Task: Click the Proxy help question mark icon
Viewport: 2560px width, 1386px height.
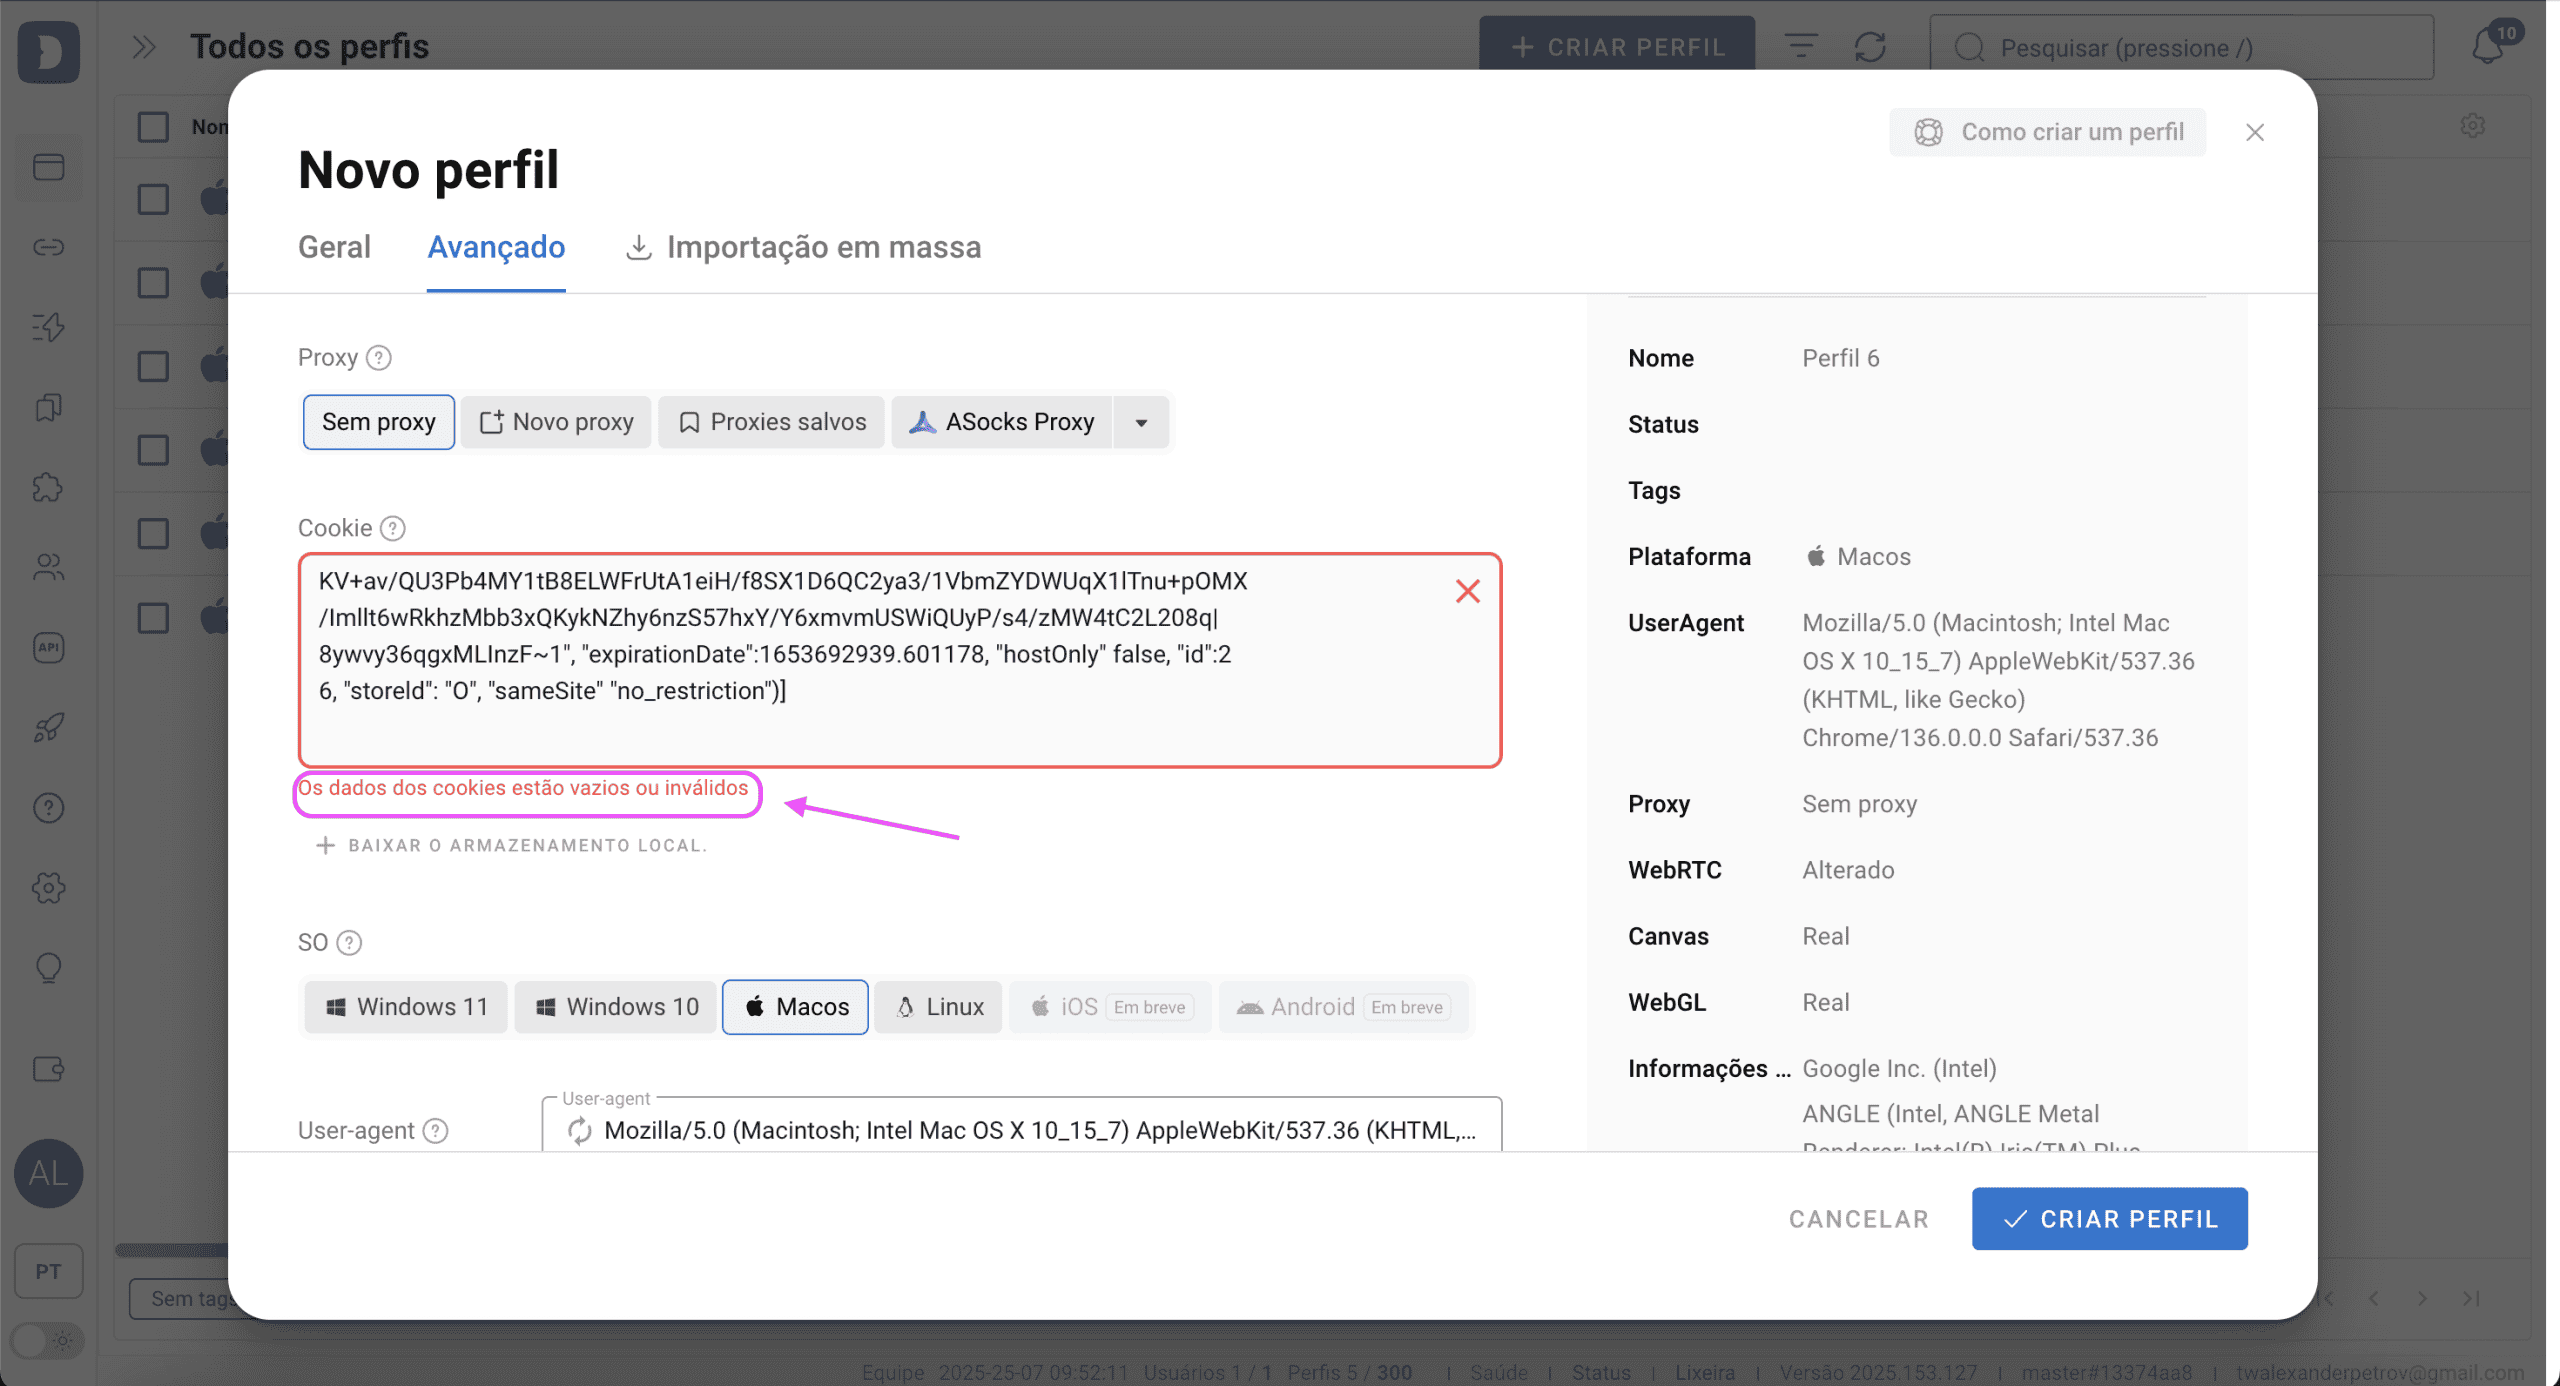Action: pos(379,358)
